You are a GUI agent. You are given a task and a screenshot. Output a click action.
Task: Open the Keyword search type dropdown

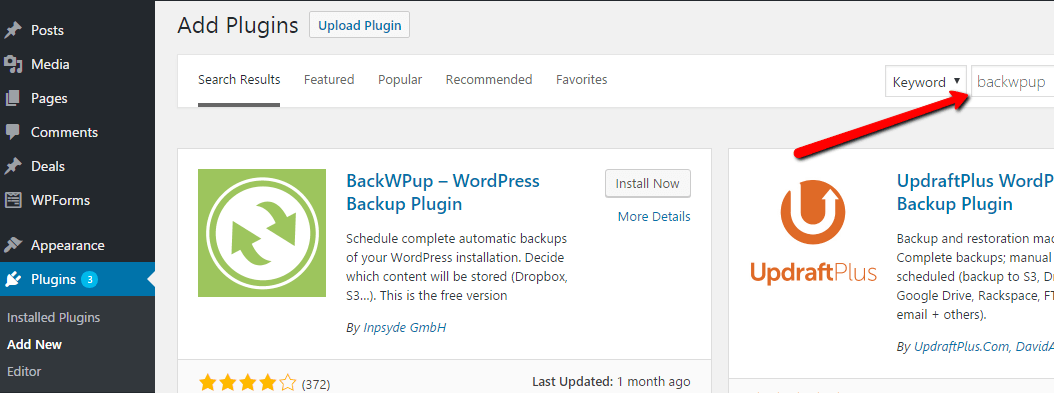pyautogui.click(x=926, y=82)
